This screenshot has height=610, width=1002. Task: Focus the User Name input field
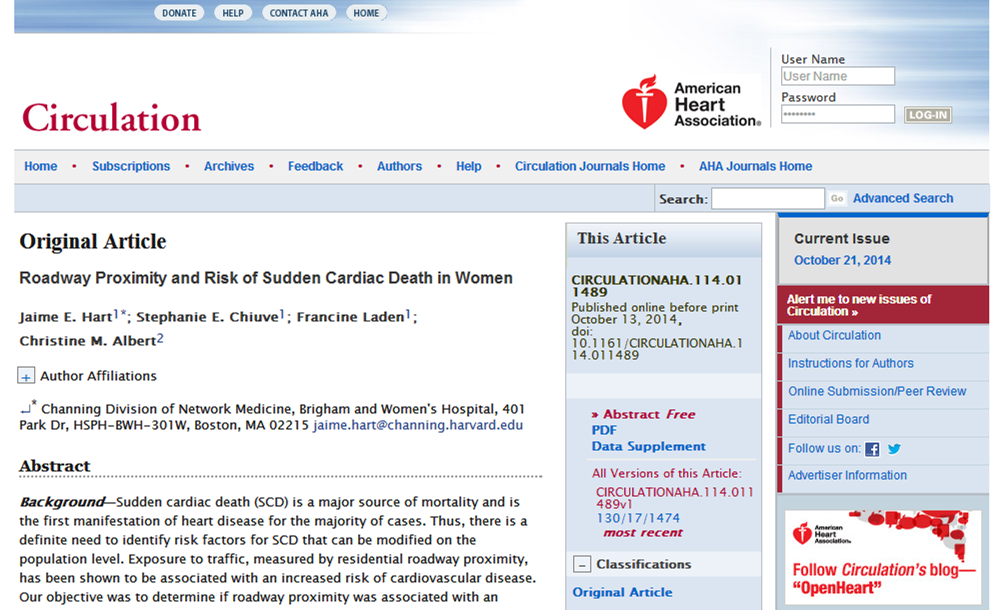(838, 76)
